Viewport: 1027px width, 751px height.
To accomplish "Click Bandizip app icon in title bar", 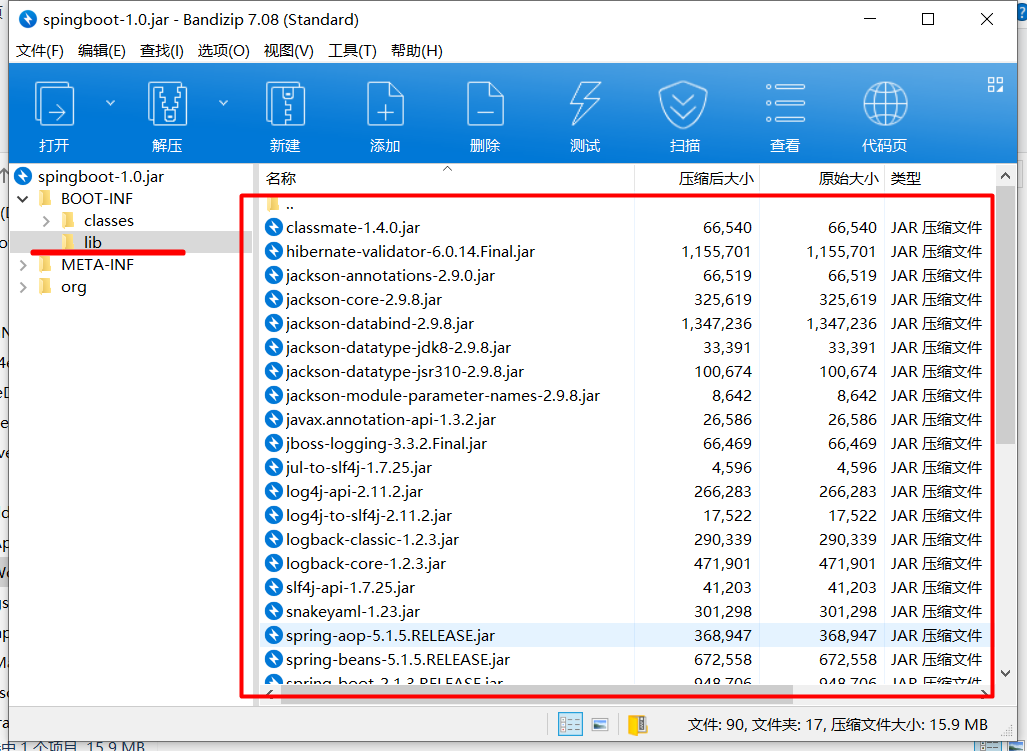I will tap(28, 19).
